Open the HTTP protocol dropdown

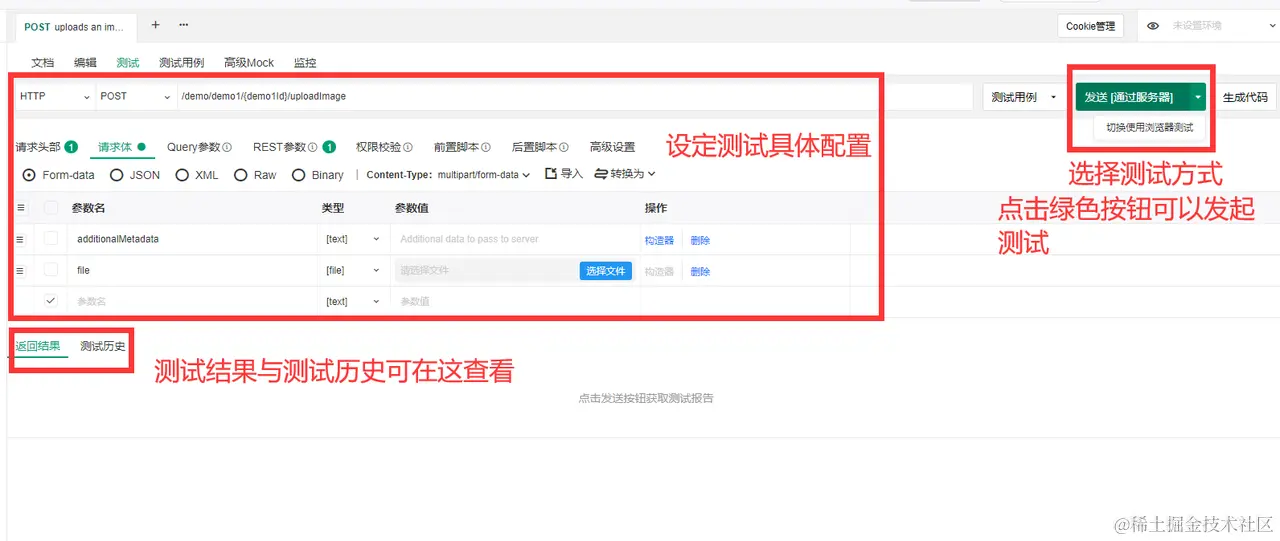pos(54,96)
